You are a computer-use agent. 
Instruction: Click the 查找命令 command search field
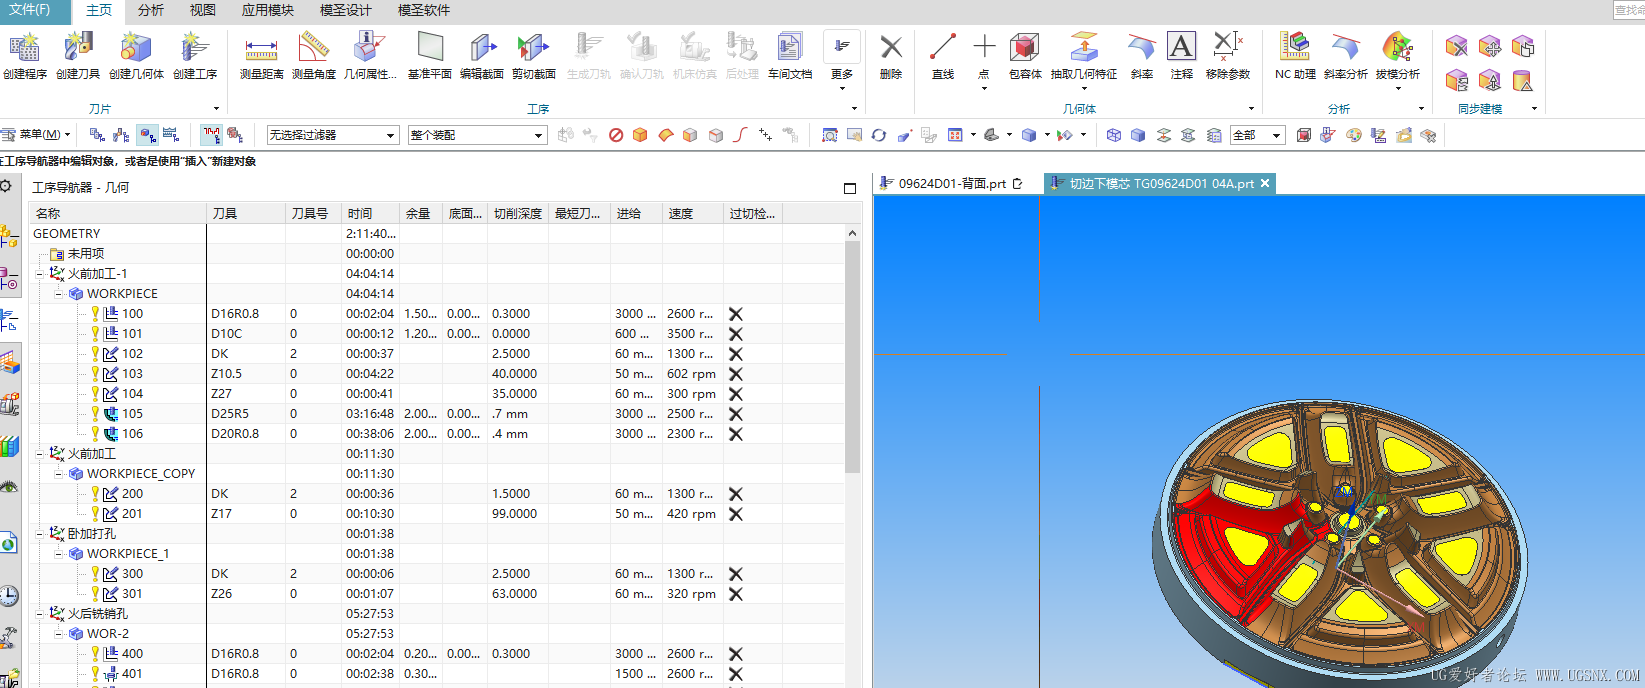(x=1629, y=10)
